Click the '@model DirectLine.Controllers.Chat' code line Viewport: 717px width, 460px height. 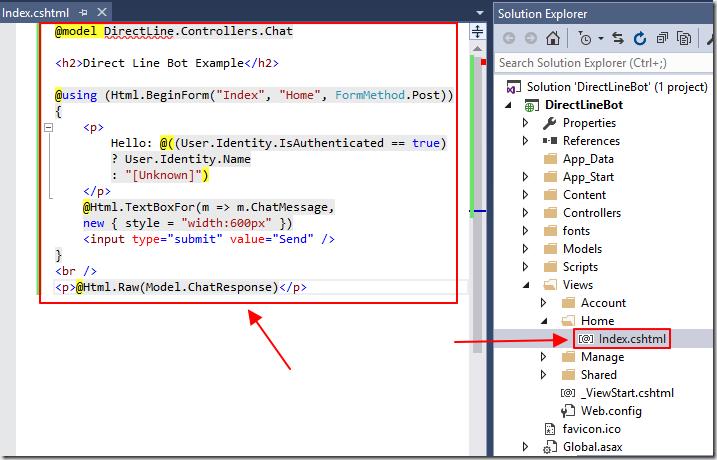point(174,31)
